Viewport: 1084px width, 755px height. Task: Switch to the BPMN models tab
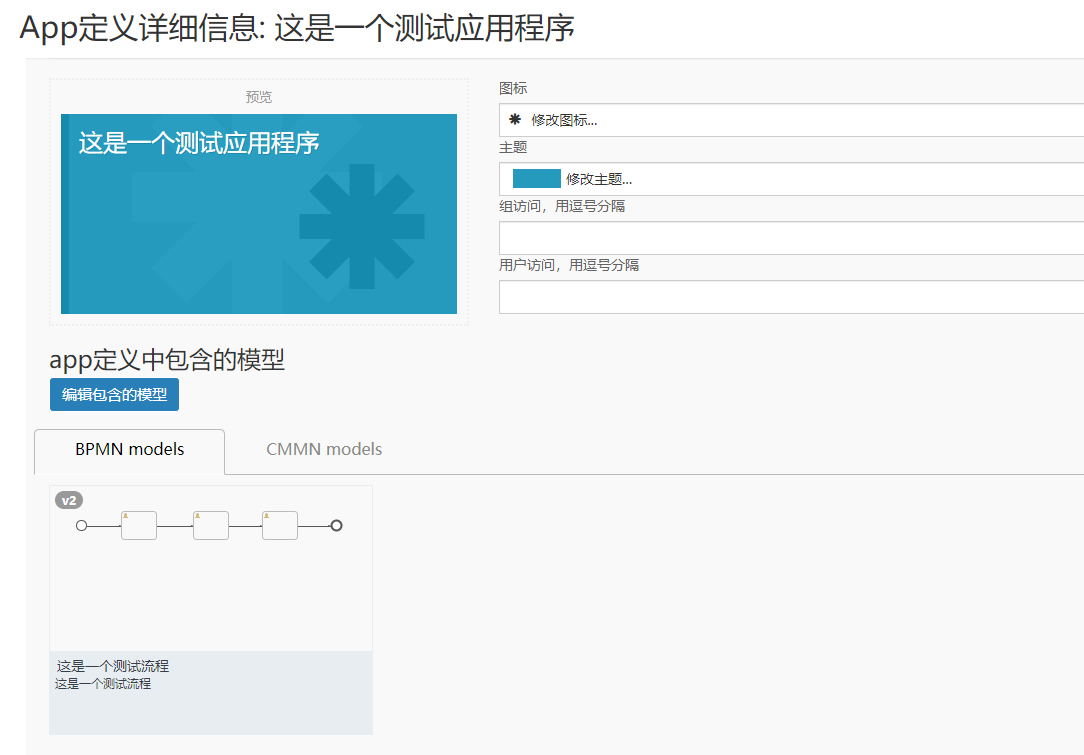[x=129, y=449]
